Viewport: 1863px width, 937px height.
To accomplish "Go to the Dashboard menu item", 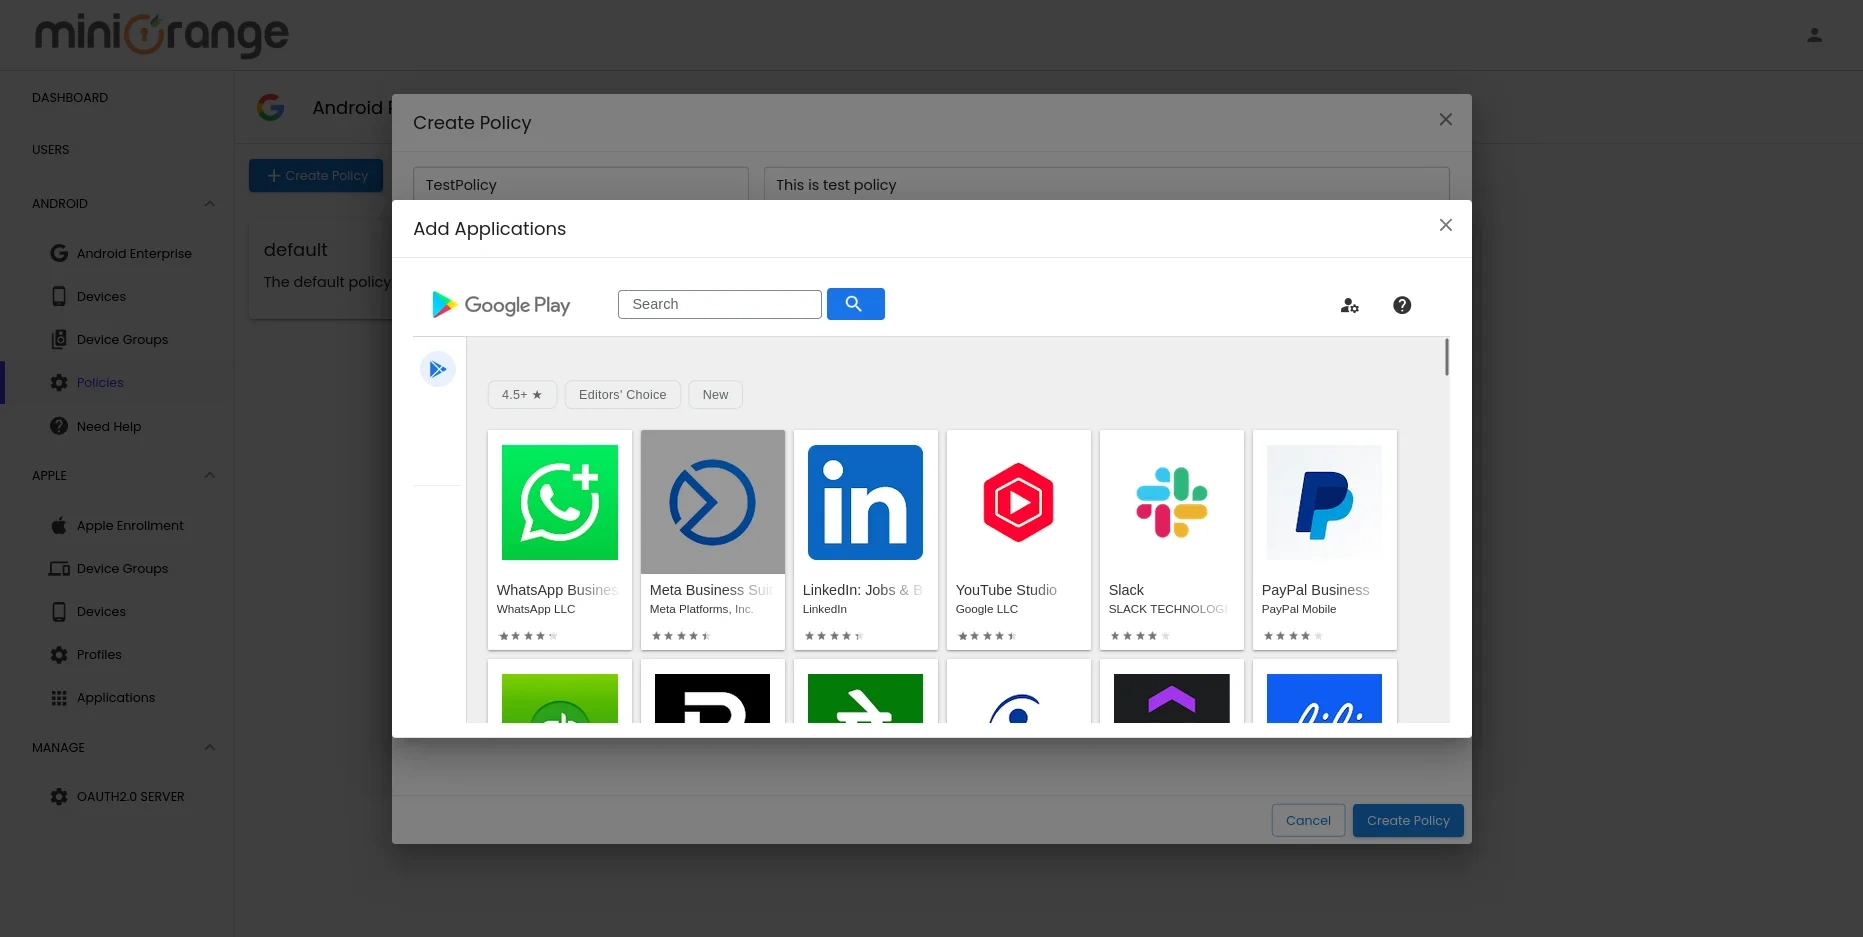I will [70, 97].
